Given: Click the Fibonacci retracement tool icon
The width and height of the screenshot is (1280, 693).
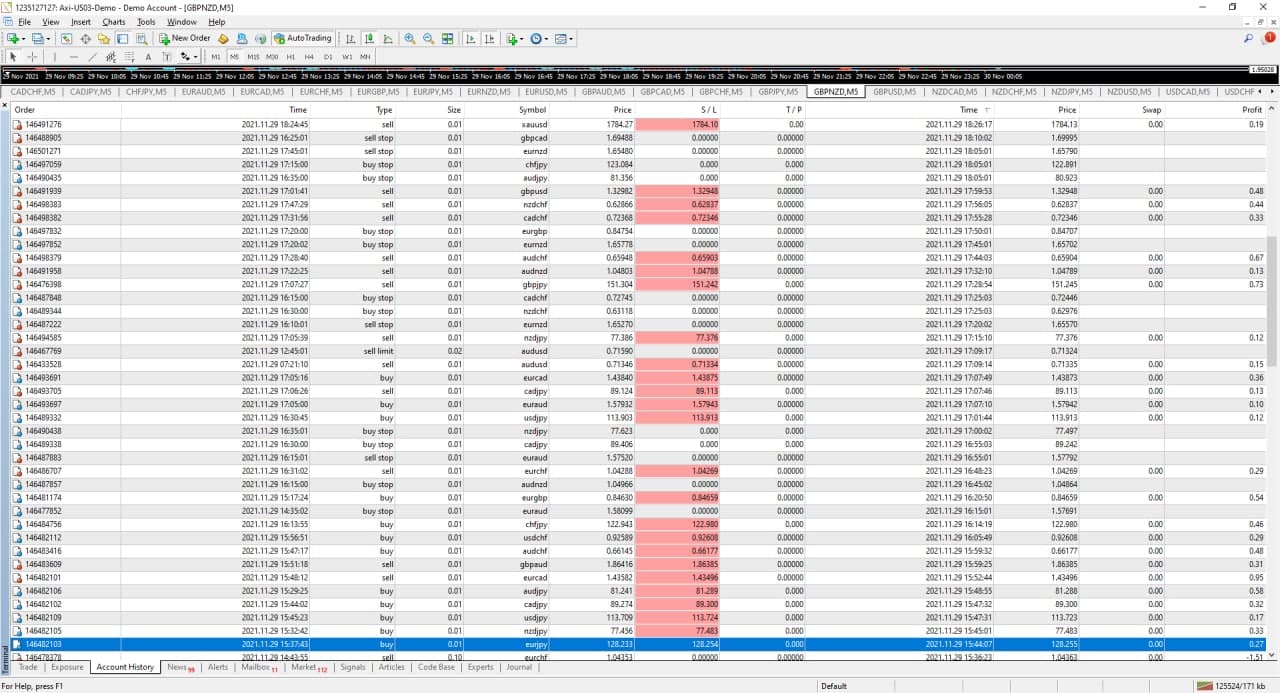Looking at the screenshot, I should pos(128,57).
